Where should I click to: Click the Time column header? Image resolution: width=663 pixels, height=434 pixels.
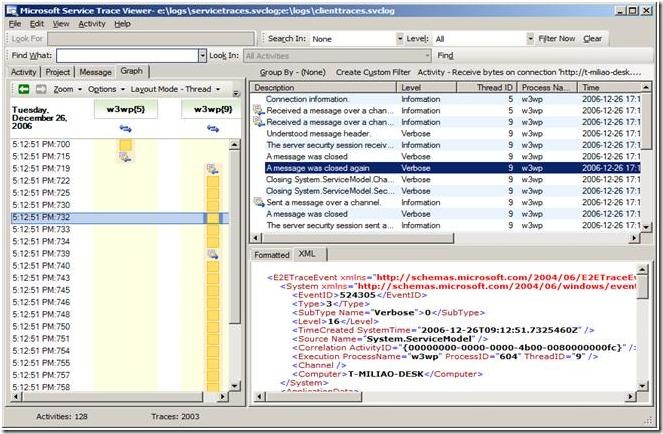pos(609,88)
